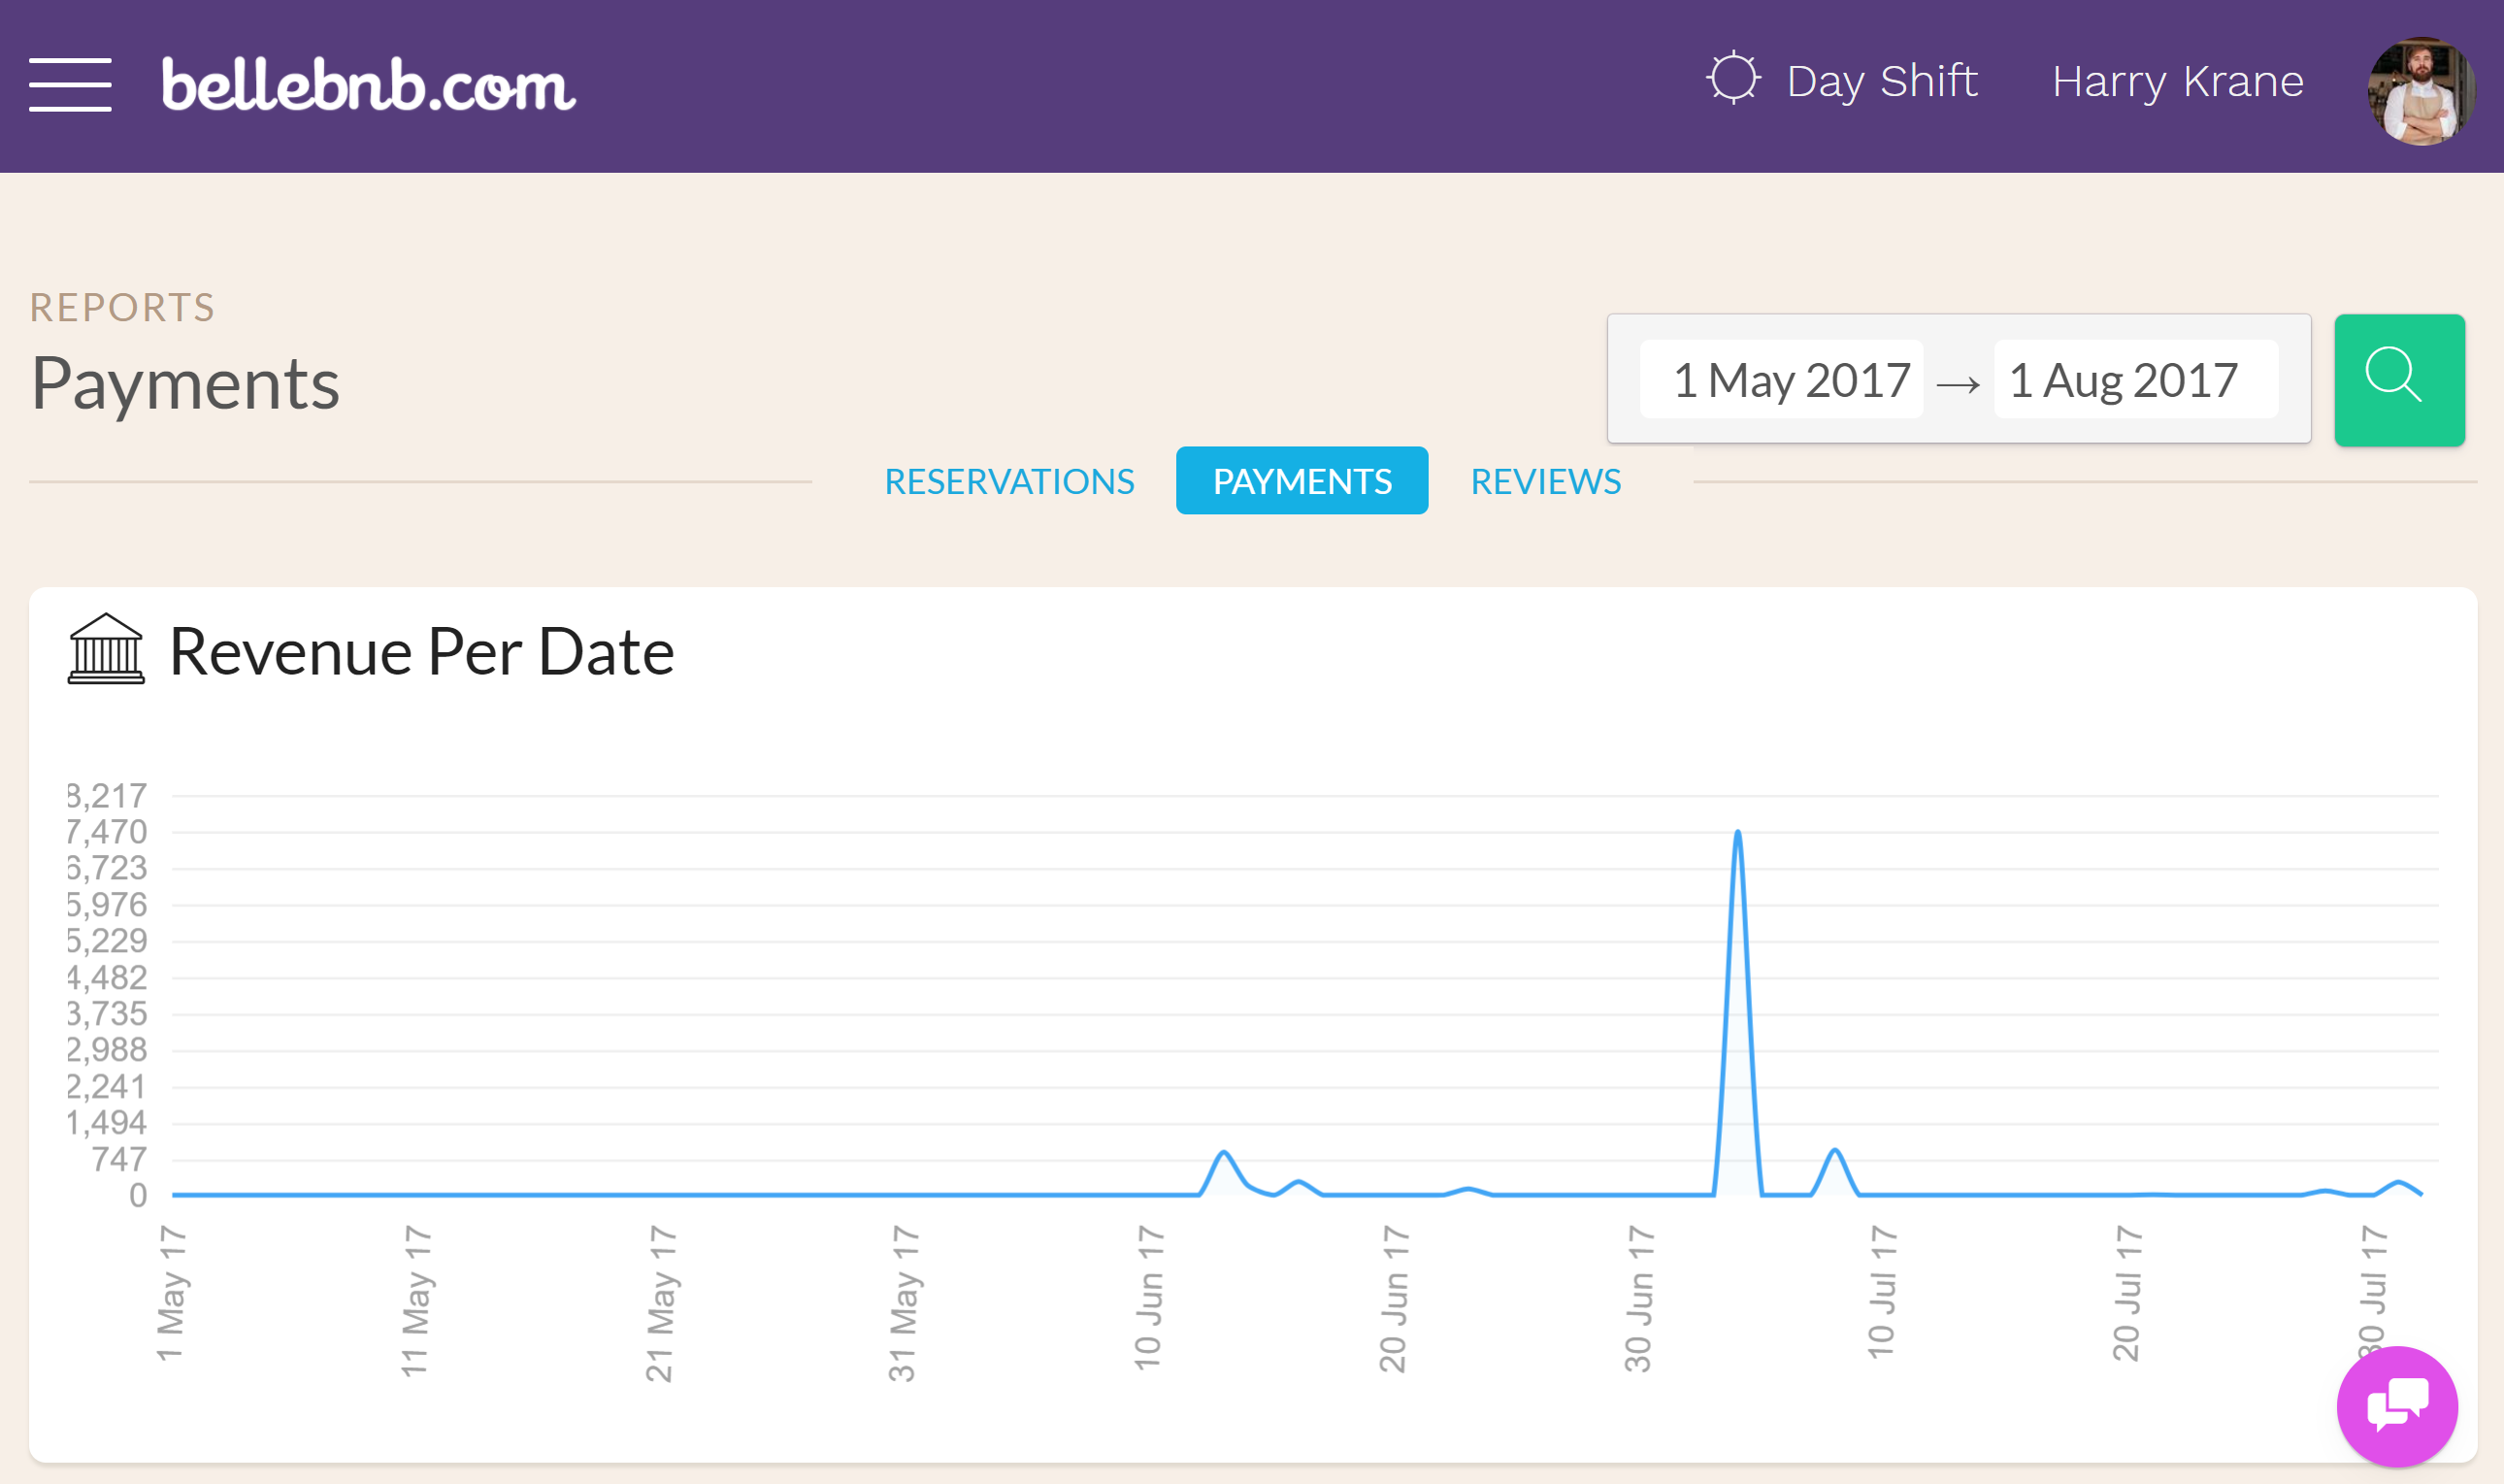
Task: Click the 10 Jun 17 axis label
Action: [x=1148, y=1297]
